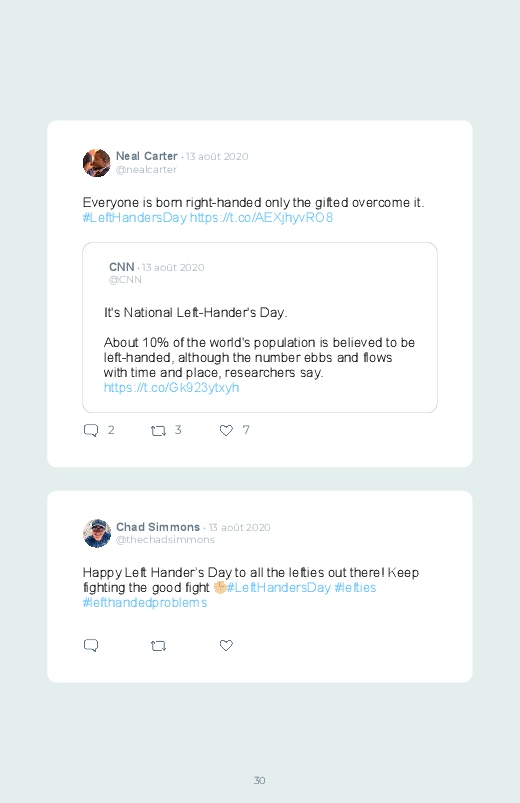Click #LeftHandersDay hashtag in Neal's tweet
The image size is (520, 803).
pyautogui.click(x=135, y=218)
